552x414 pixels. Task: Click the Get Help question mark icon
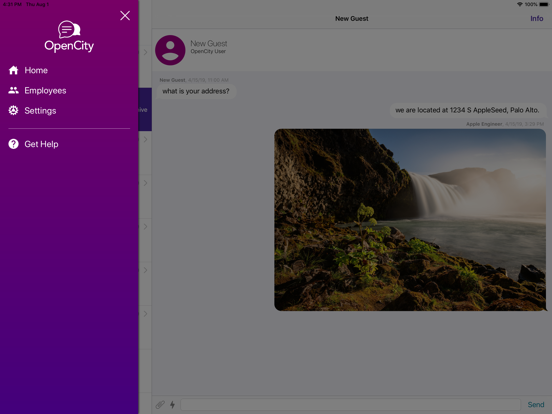pyautogui.click(x=13, y=144)
